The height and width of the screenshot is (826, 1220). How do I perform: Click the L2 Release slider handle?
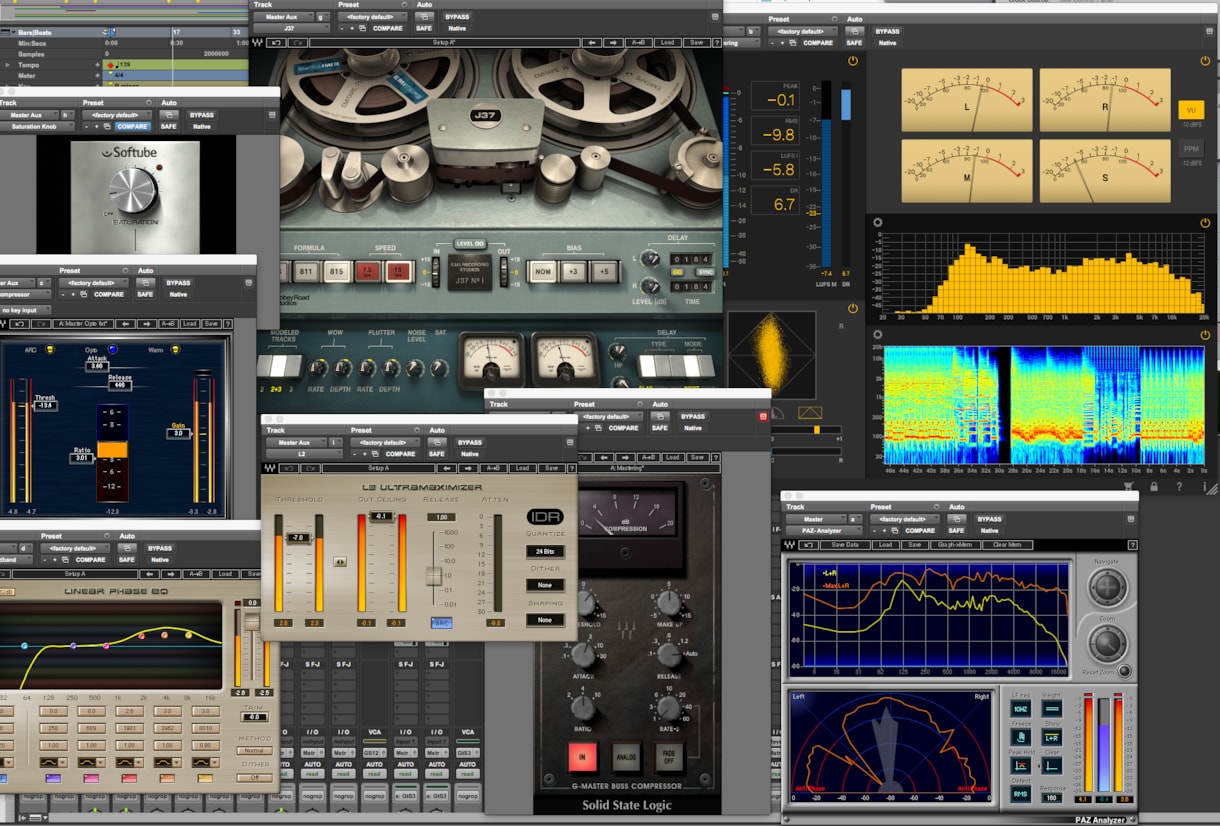(434, 576)
